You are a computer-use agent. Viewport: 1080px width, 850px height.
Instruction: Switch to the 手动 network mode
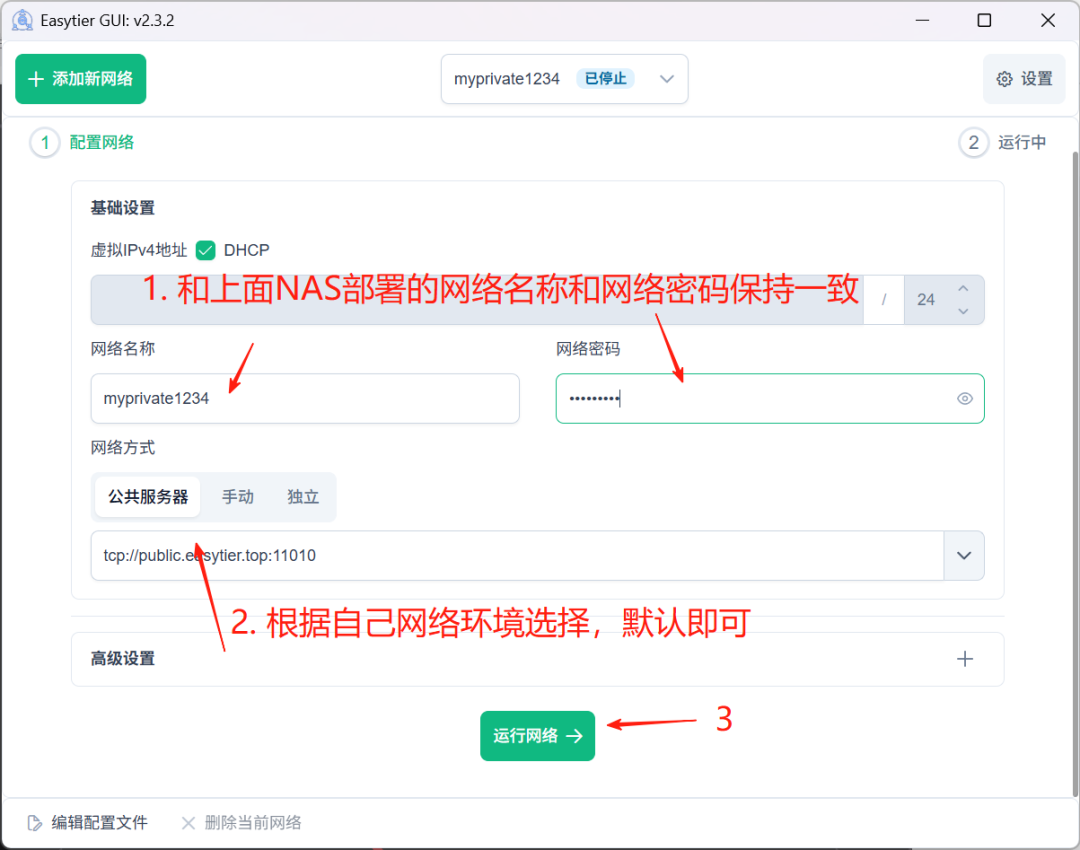tap(238, 497)
